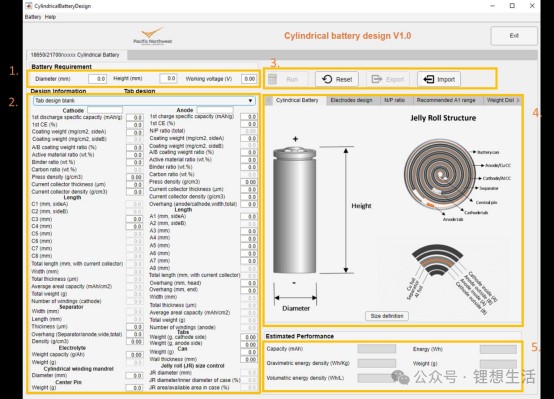Click the Working voltage (V) field
Screen dimensions: 554x399
coord(249,79)
